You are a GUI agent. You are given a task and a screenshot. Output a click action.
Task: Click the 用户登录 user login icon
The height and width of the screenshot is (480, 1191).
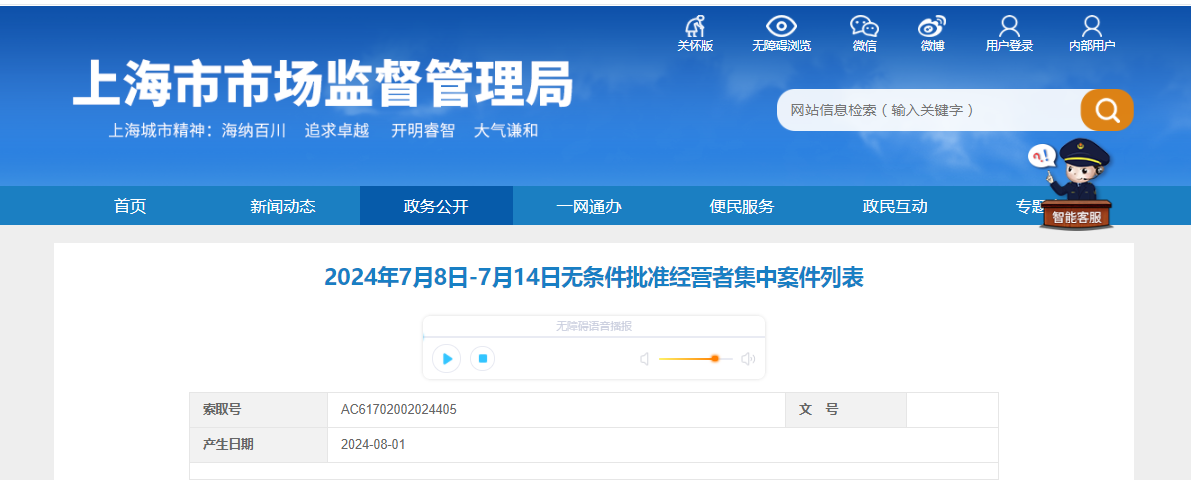[1009, 27]
